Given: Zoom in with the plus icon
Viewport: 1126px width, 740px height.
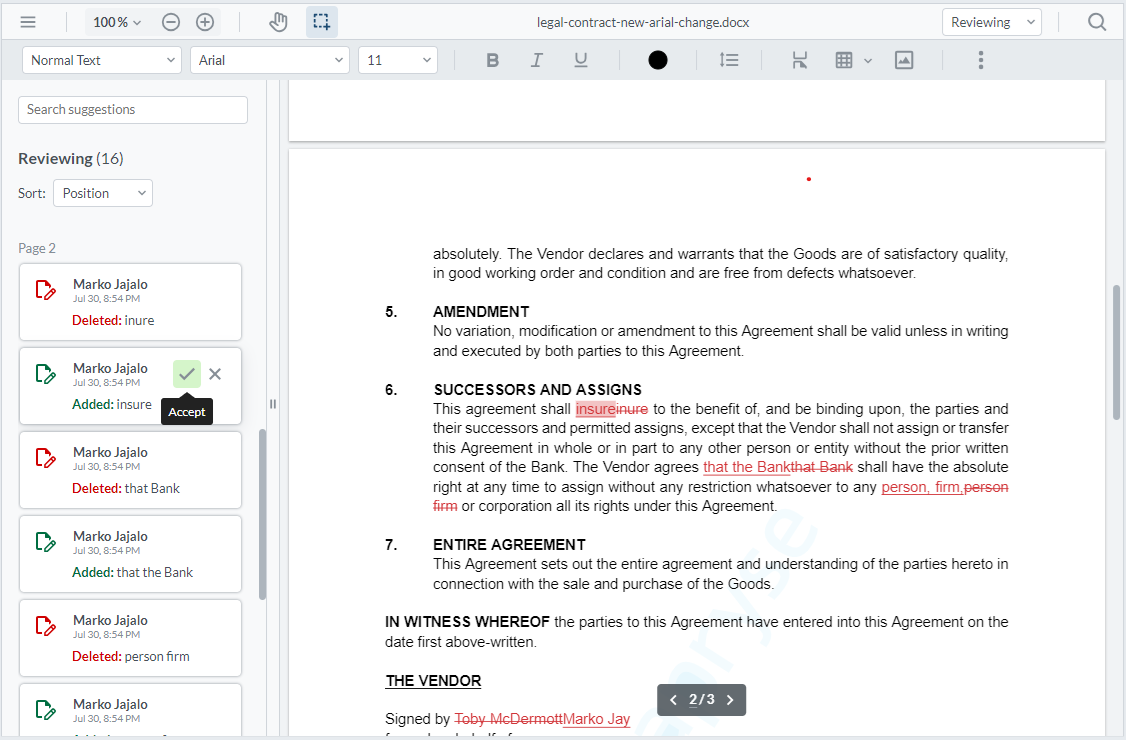Looking at the screenshot, I should tap(205, 22).
